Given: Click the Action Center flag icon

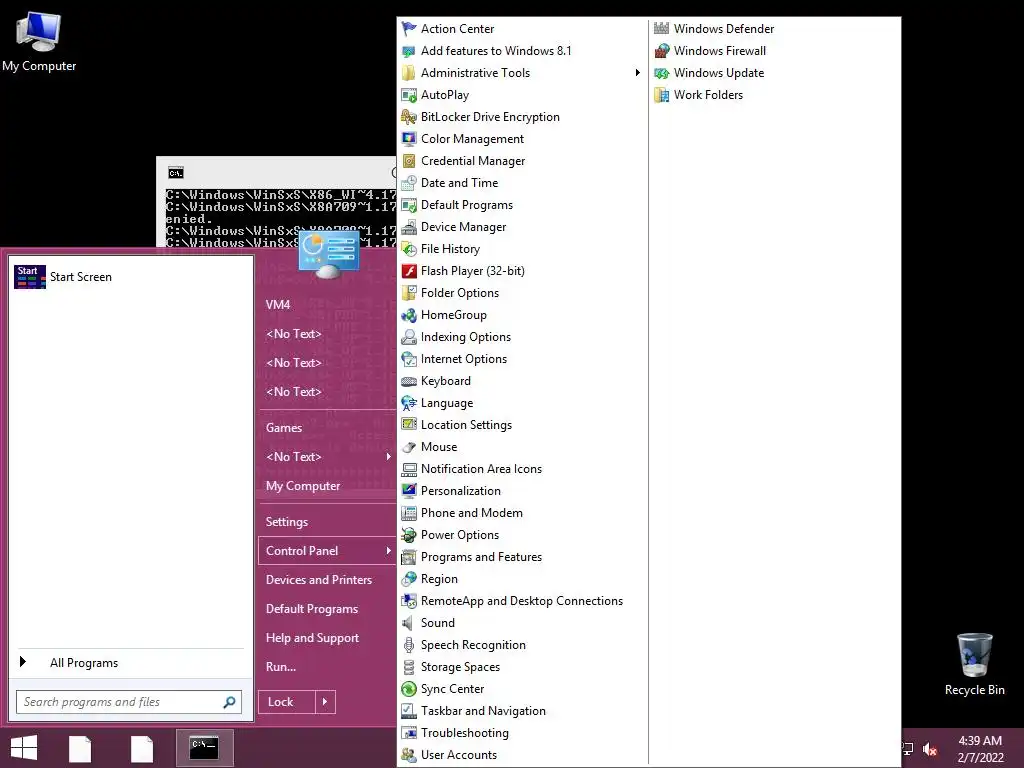Looking at the screenshot, I should [409, 29].
